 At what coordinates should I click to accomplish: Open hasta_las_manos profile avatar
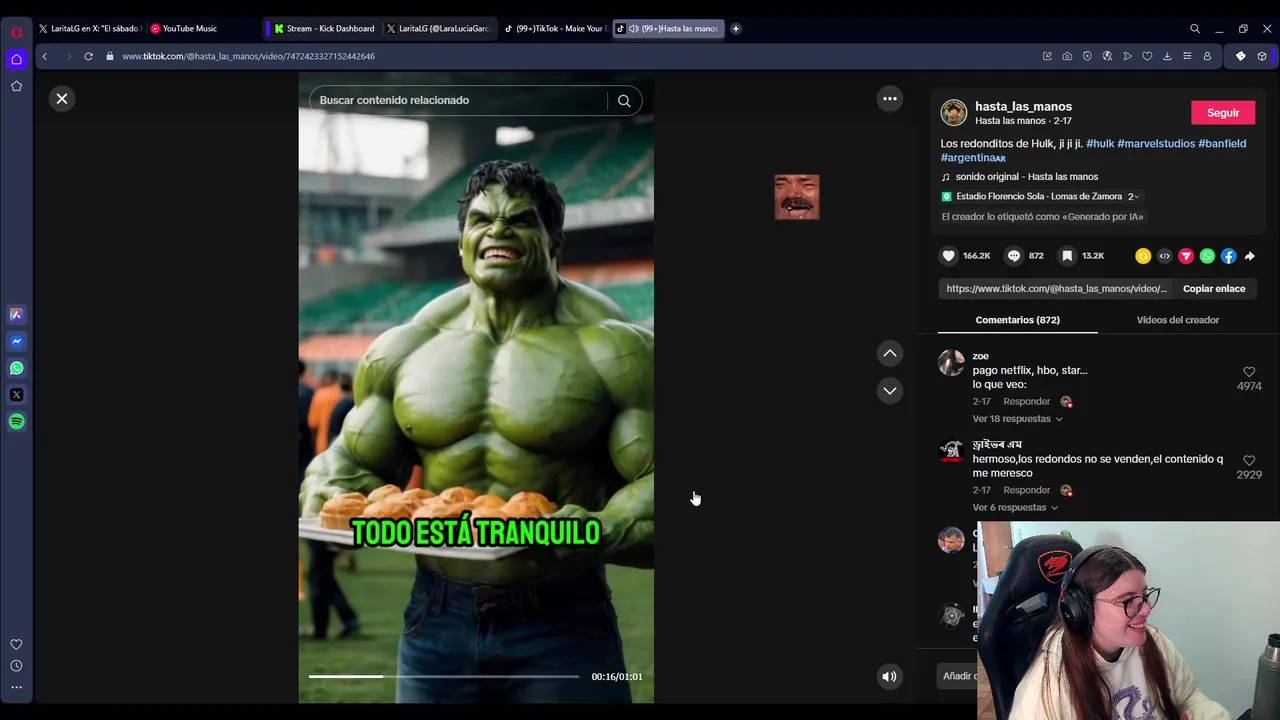click(x=954, y=112)
